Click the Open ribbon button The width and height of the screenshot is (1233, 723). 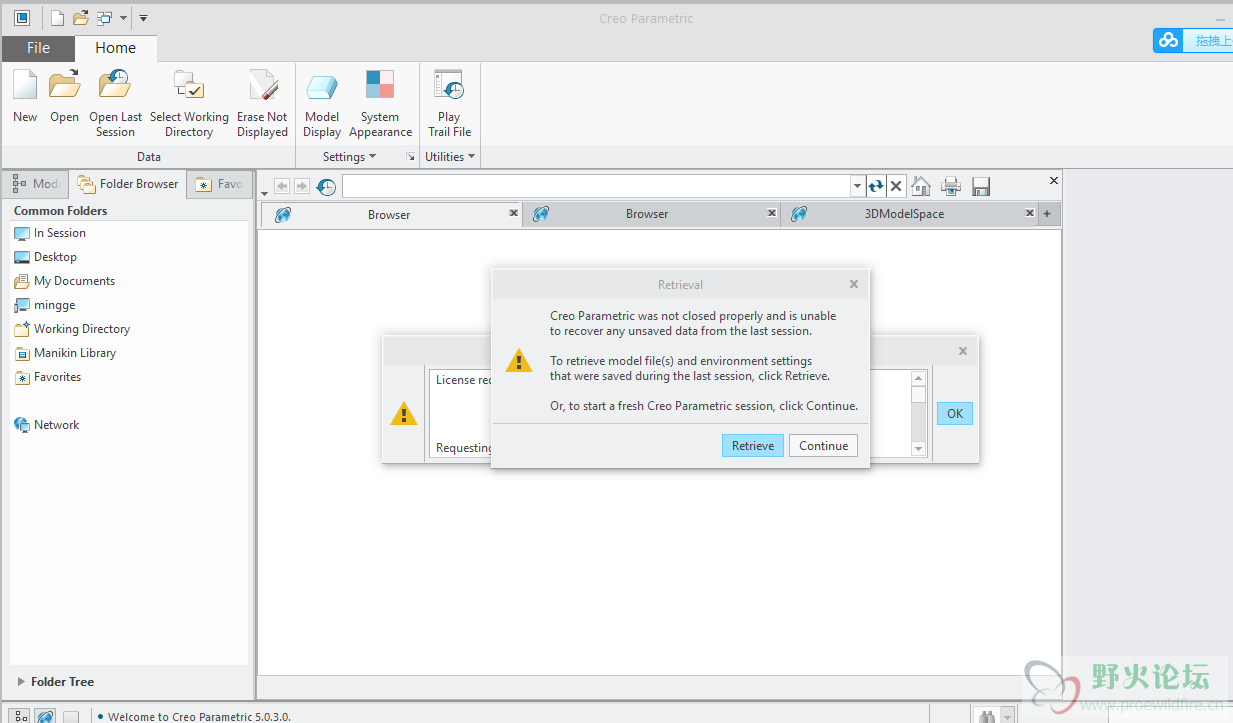64,97
